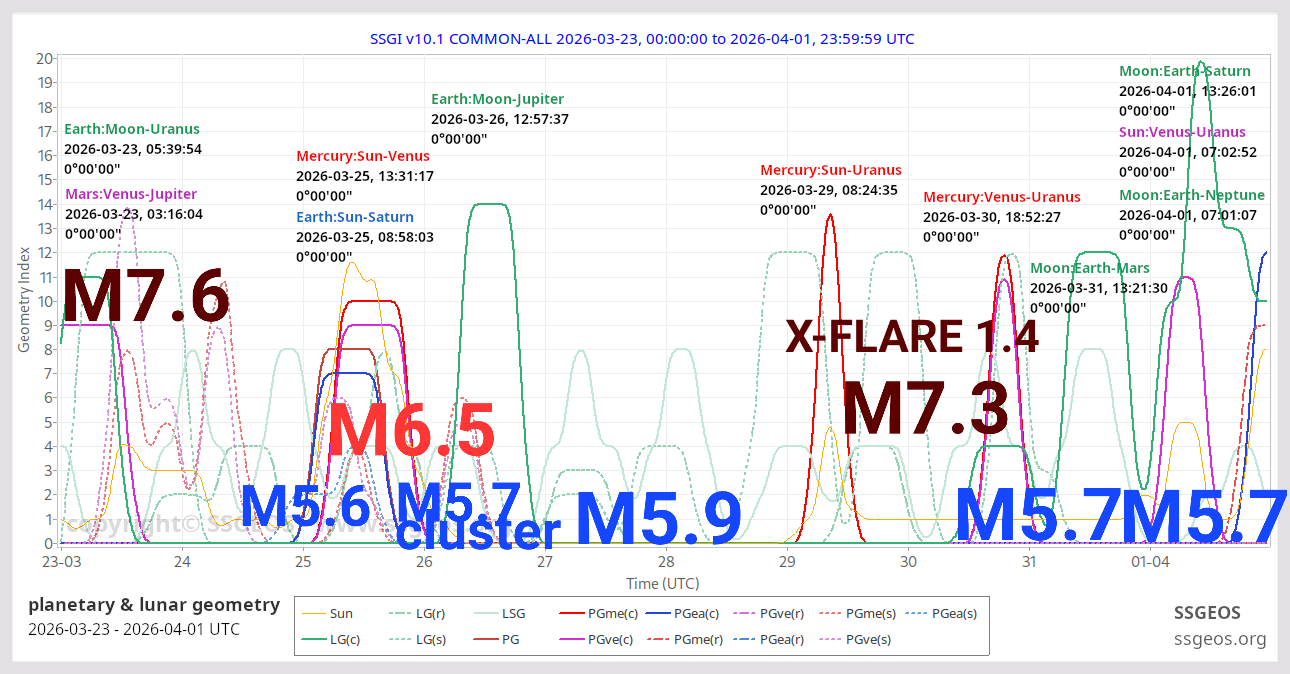
Task: Toggle the PGme(s) series in the legend
Action: coord(831,613)
